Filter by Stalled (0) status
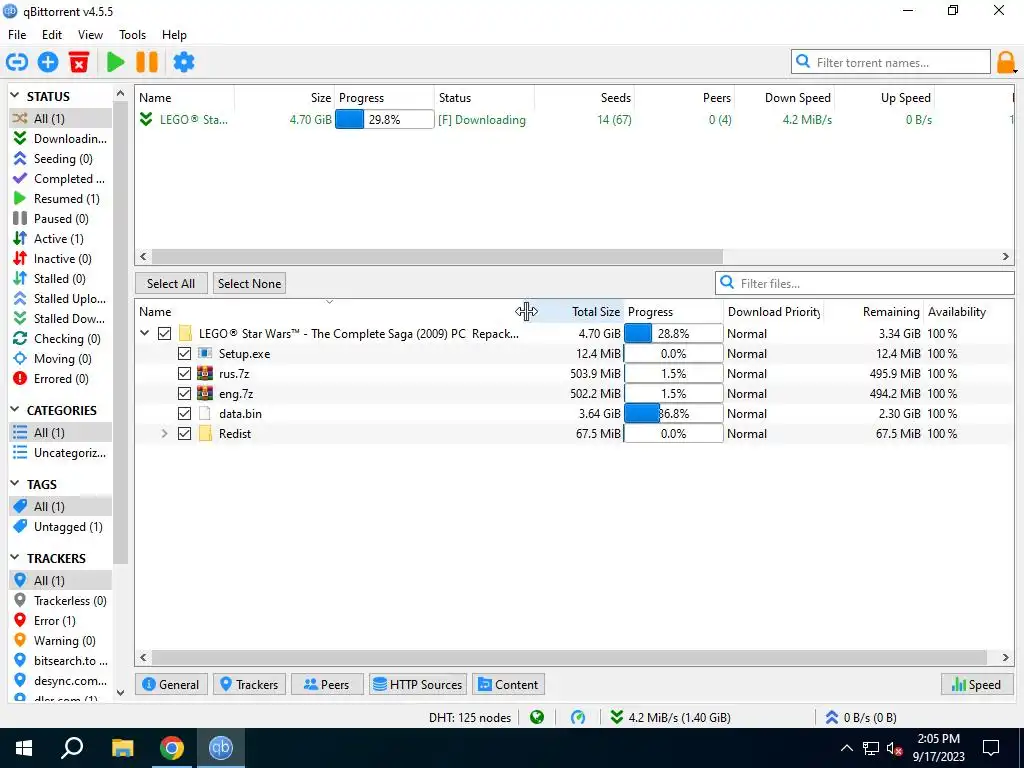 60,279
